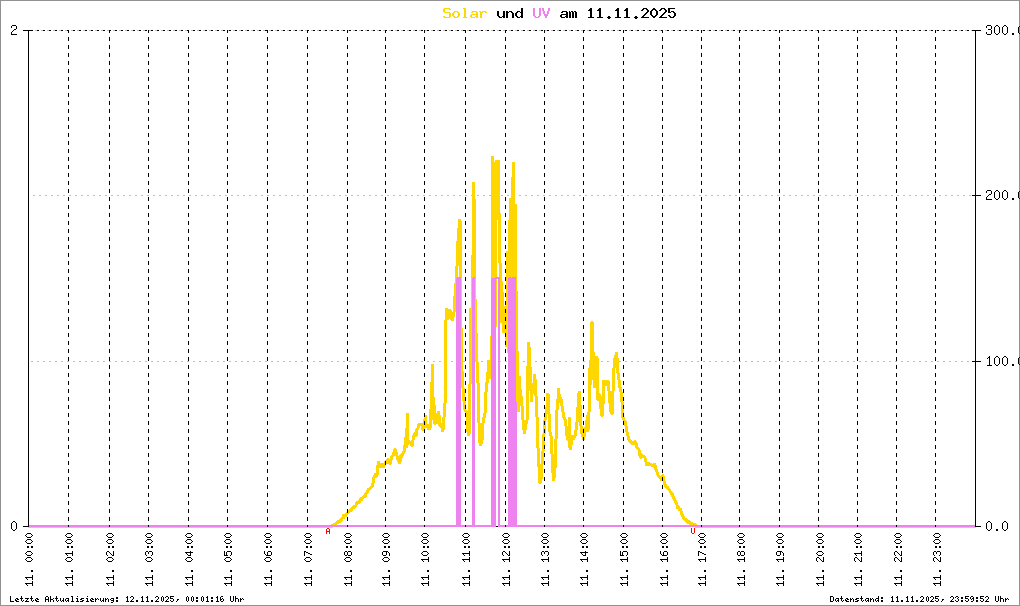Click the yellow 'Solar' legend word in title
The image size is (1020, 606).
pos(465,14)
